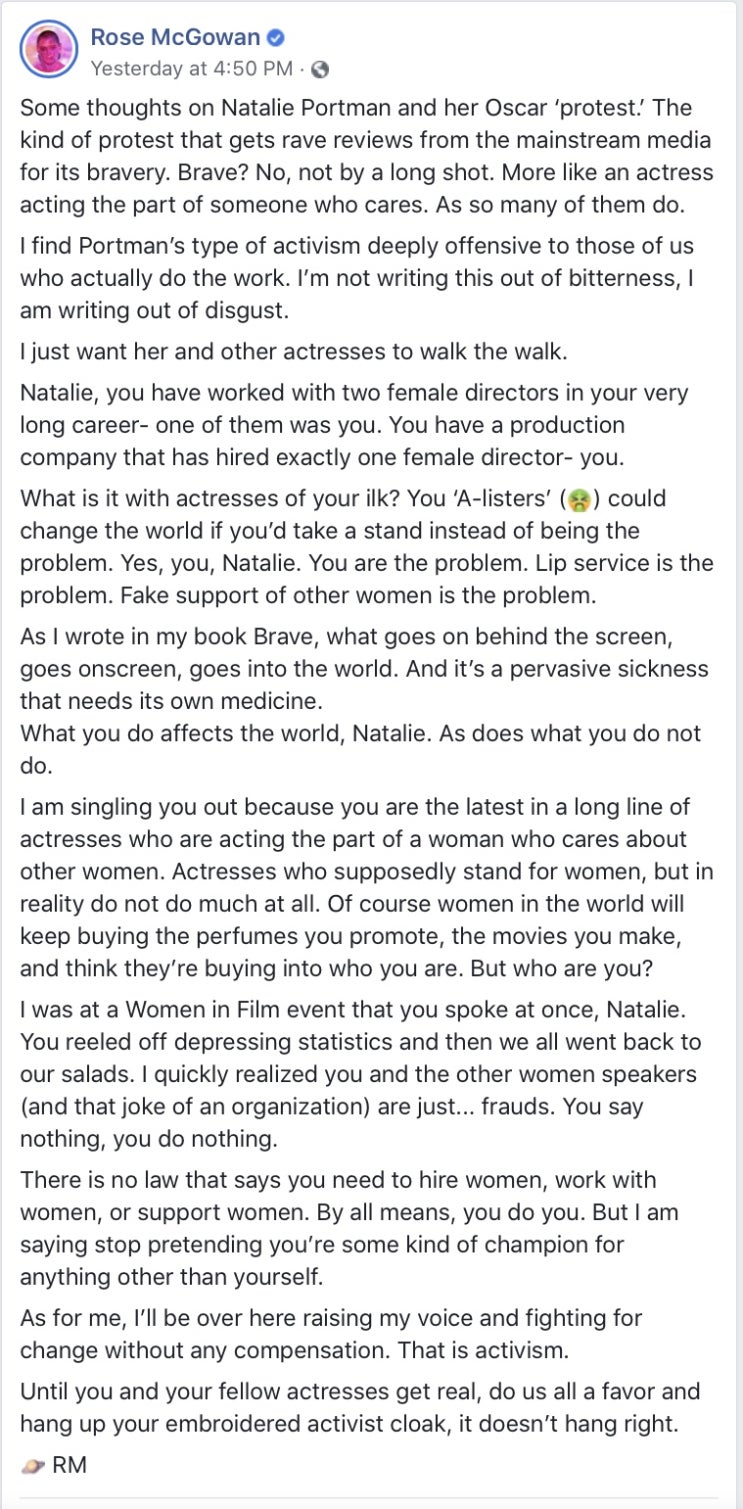Click the 'Some thoughts on Natalie Portman' paragraph

pyautogui.click(x=367, y=155)
